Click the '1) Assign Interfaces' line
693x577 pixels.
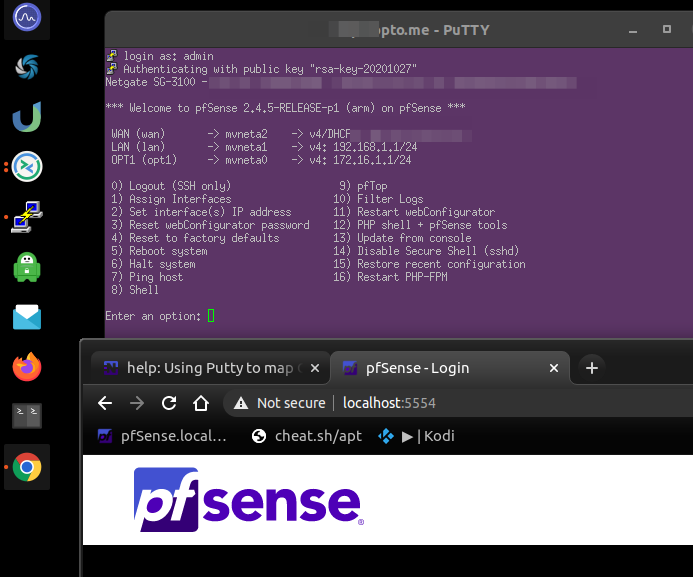tap(171, 199)
